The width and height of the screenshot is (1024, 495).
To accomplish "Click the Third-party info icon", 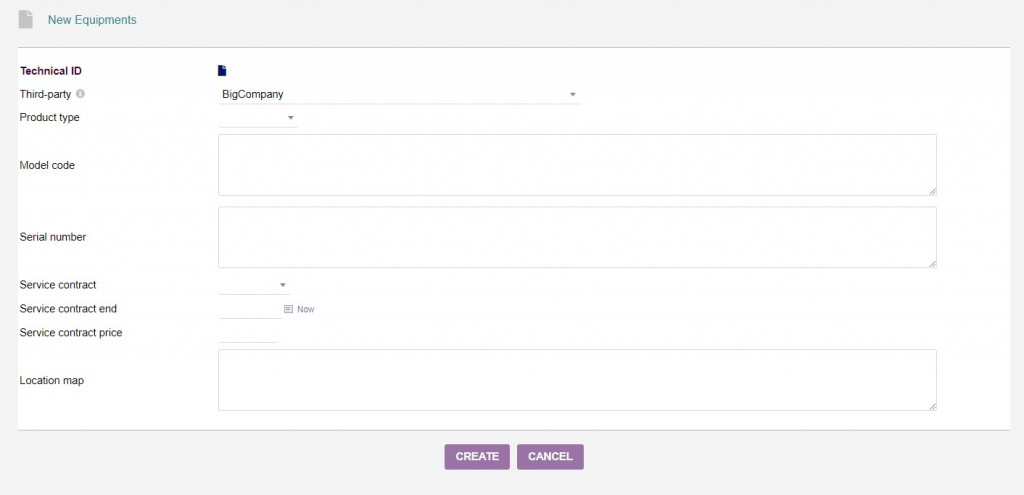I will 80,94.
